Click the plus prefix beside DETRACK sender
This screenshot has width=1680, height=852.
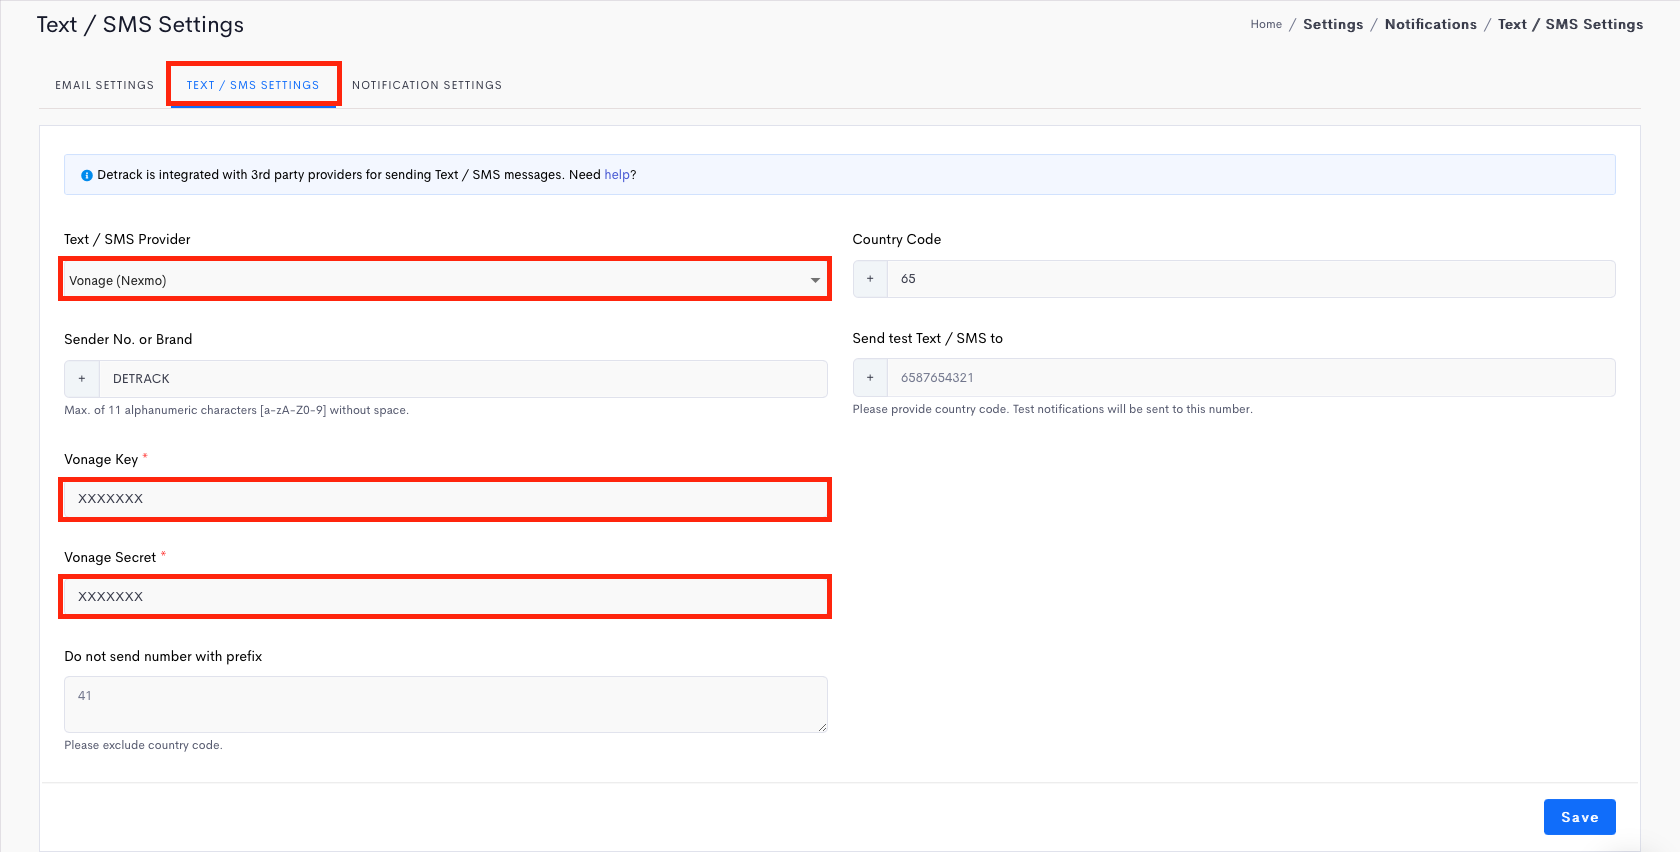(82, 379)
